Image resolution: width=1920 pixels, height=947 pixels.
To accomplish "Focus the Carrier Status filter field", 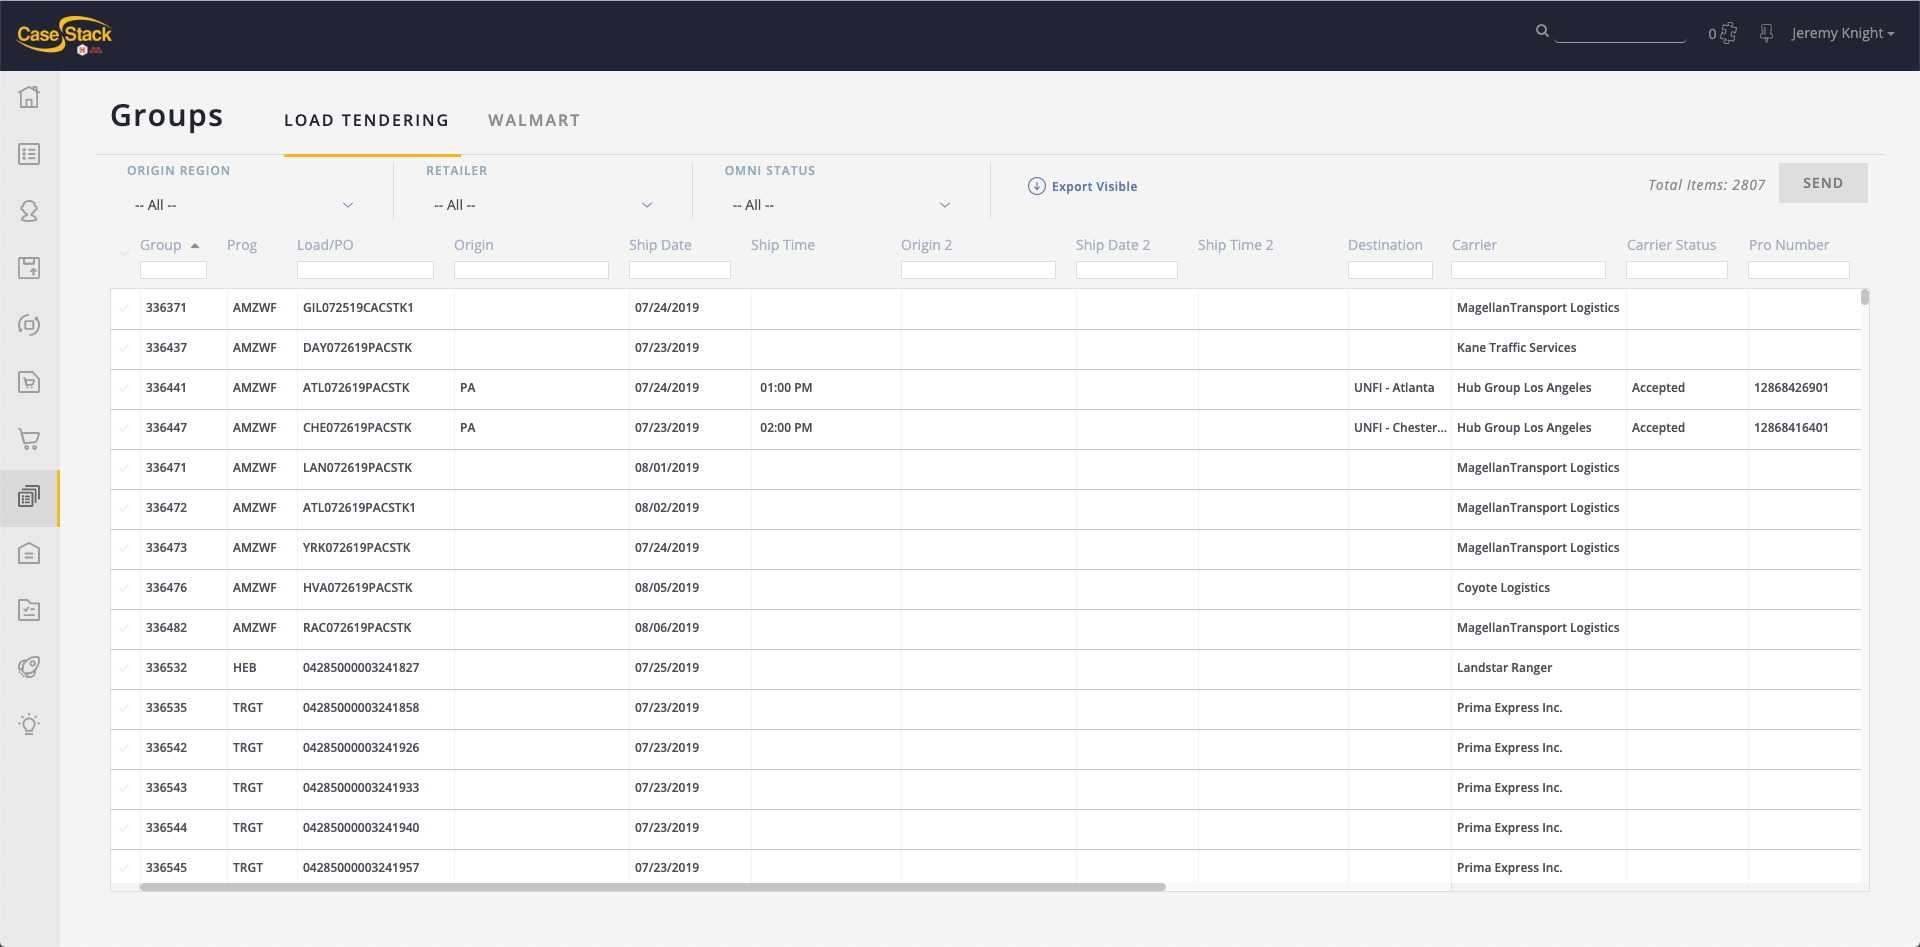I will click(x=1677, y=270).
